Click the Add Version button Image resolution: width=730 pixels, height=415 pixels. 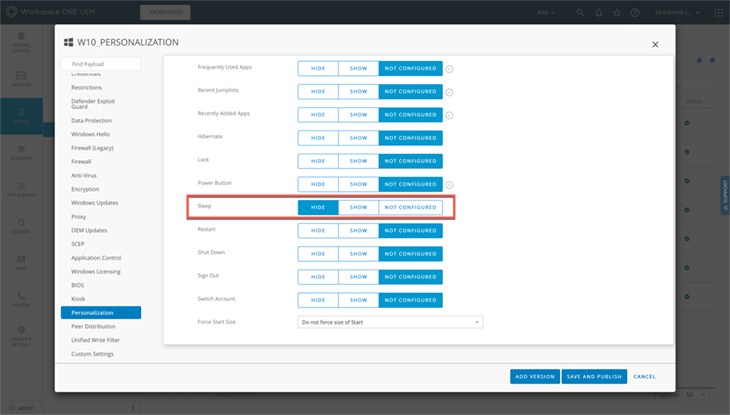[533, 377]
